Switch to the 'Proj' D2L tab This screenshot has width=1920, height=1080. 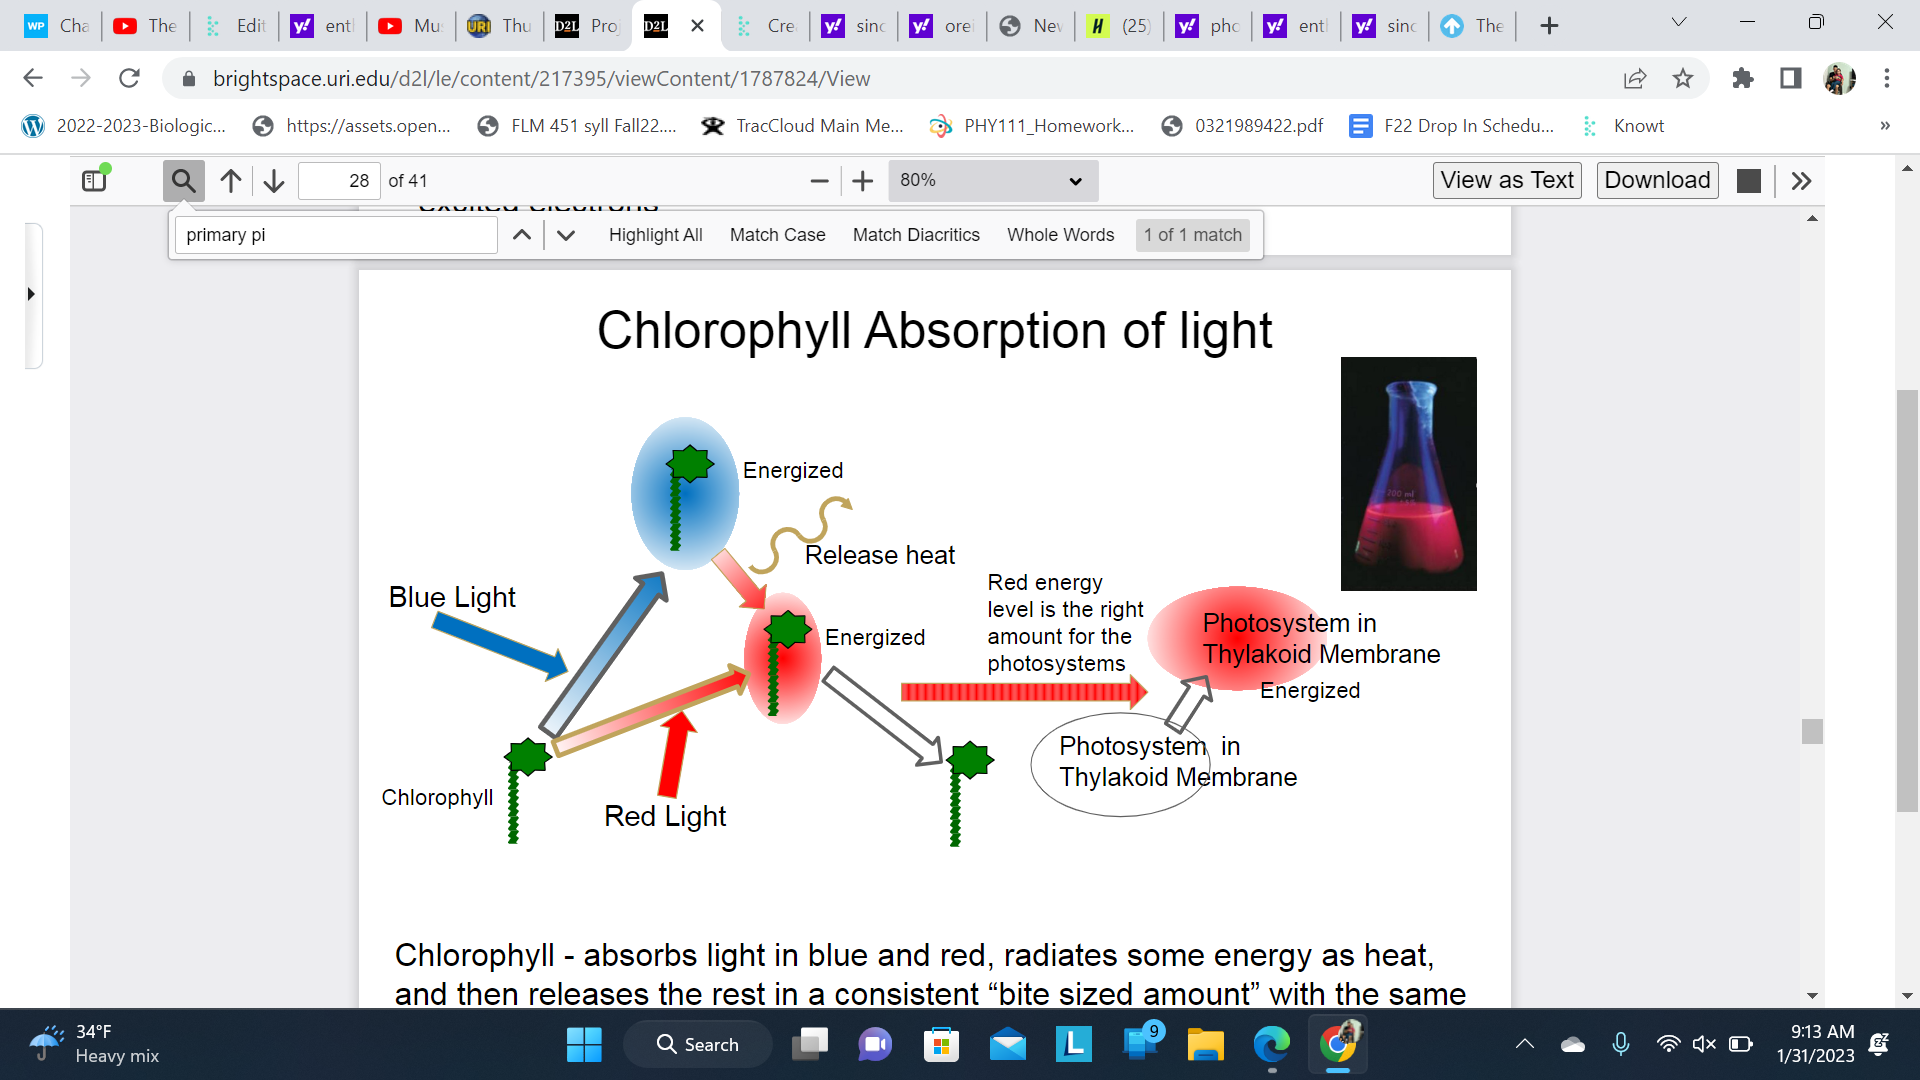(587, 26)
